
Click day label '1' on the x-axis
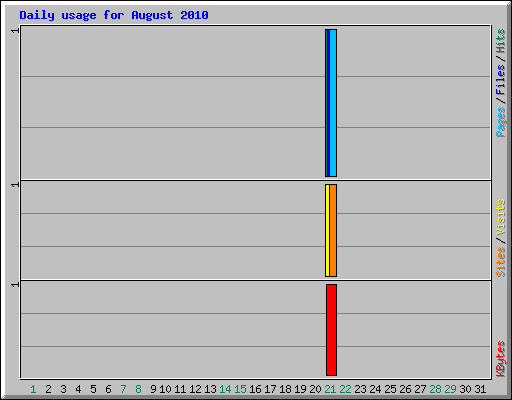[33, 389]
